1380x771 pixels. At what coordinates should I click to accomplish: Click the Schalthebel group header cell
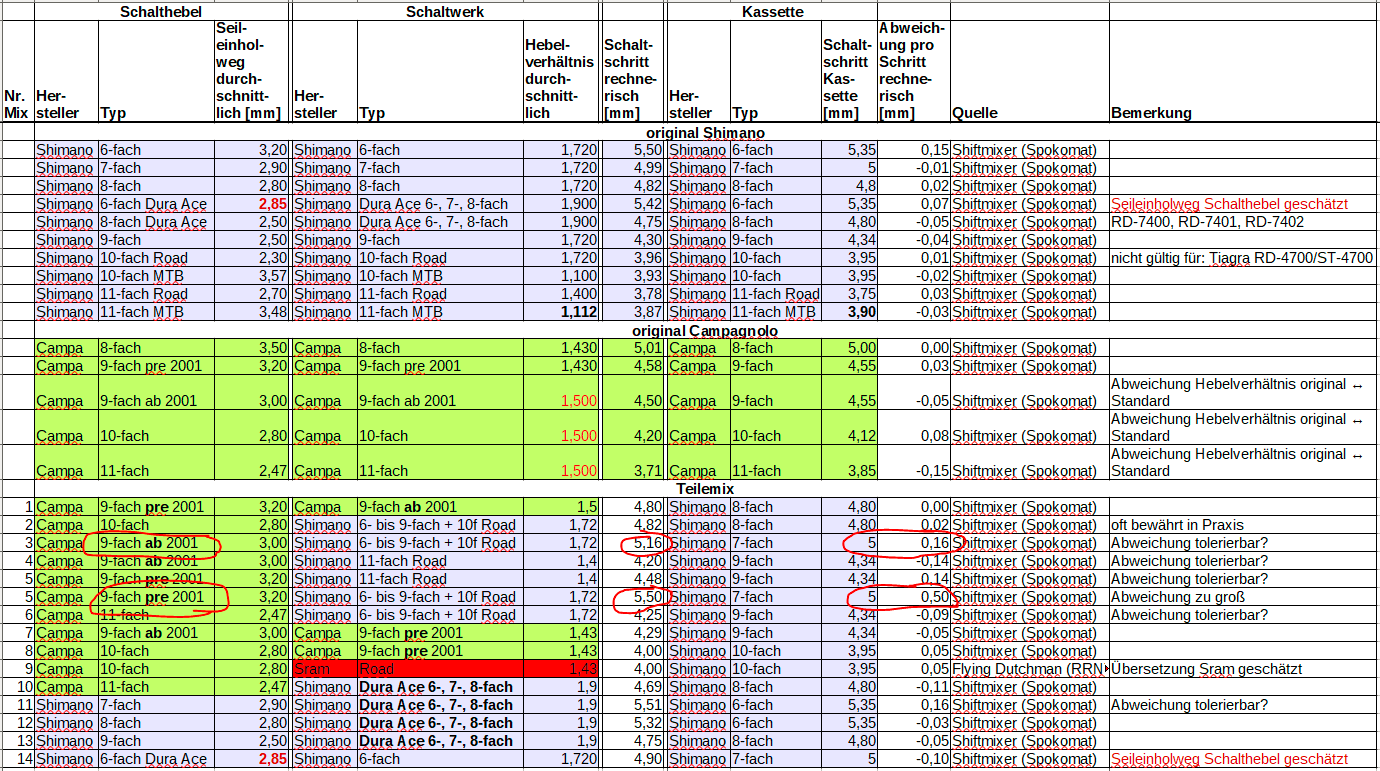tap(162, 11)
